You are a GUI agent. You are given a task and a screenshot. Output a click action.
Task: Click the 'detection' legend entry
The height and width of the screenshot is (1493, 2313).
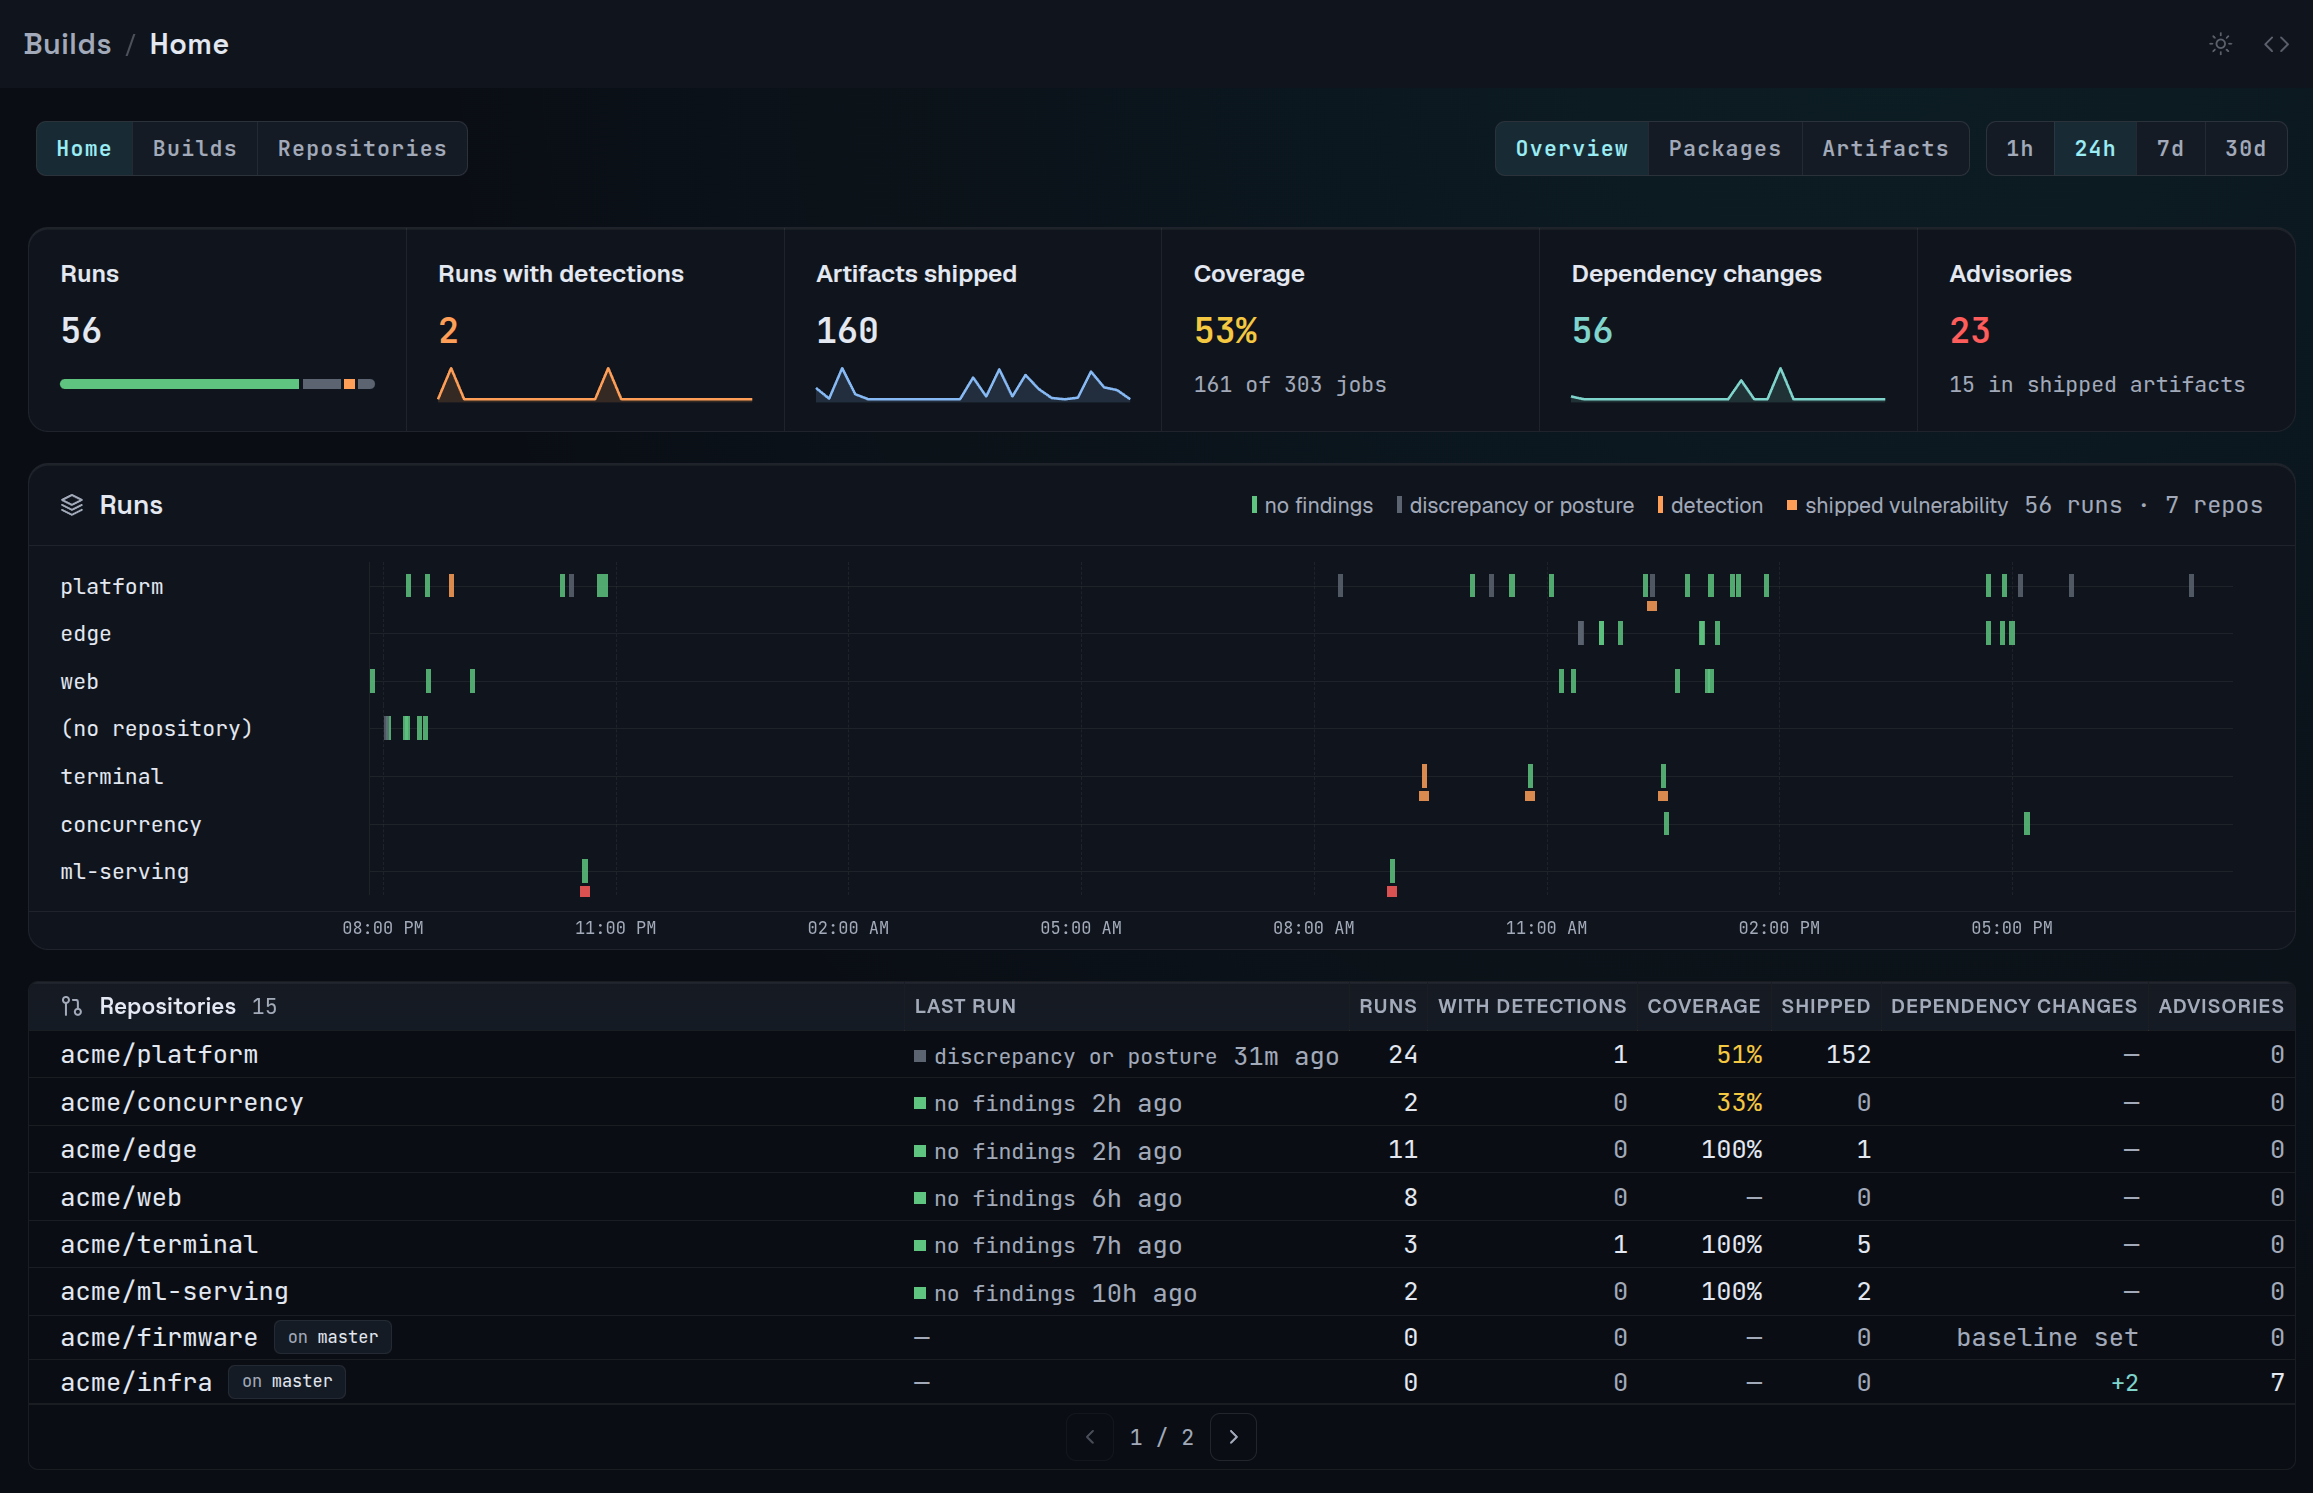(1710, 506)
